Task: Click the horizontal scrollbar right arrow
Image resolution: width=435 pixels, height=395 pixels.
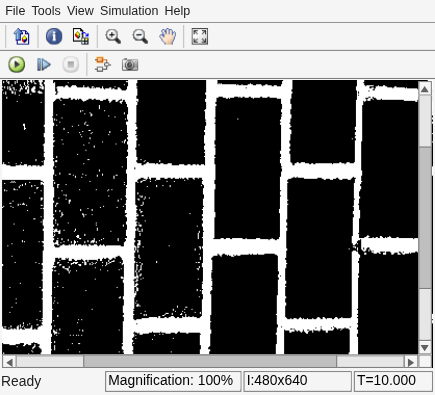Action: click(411, 362)
